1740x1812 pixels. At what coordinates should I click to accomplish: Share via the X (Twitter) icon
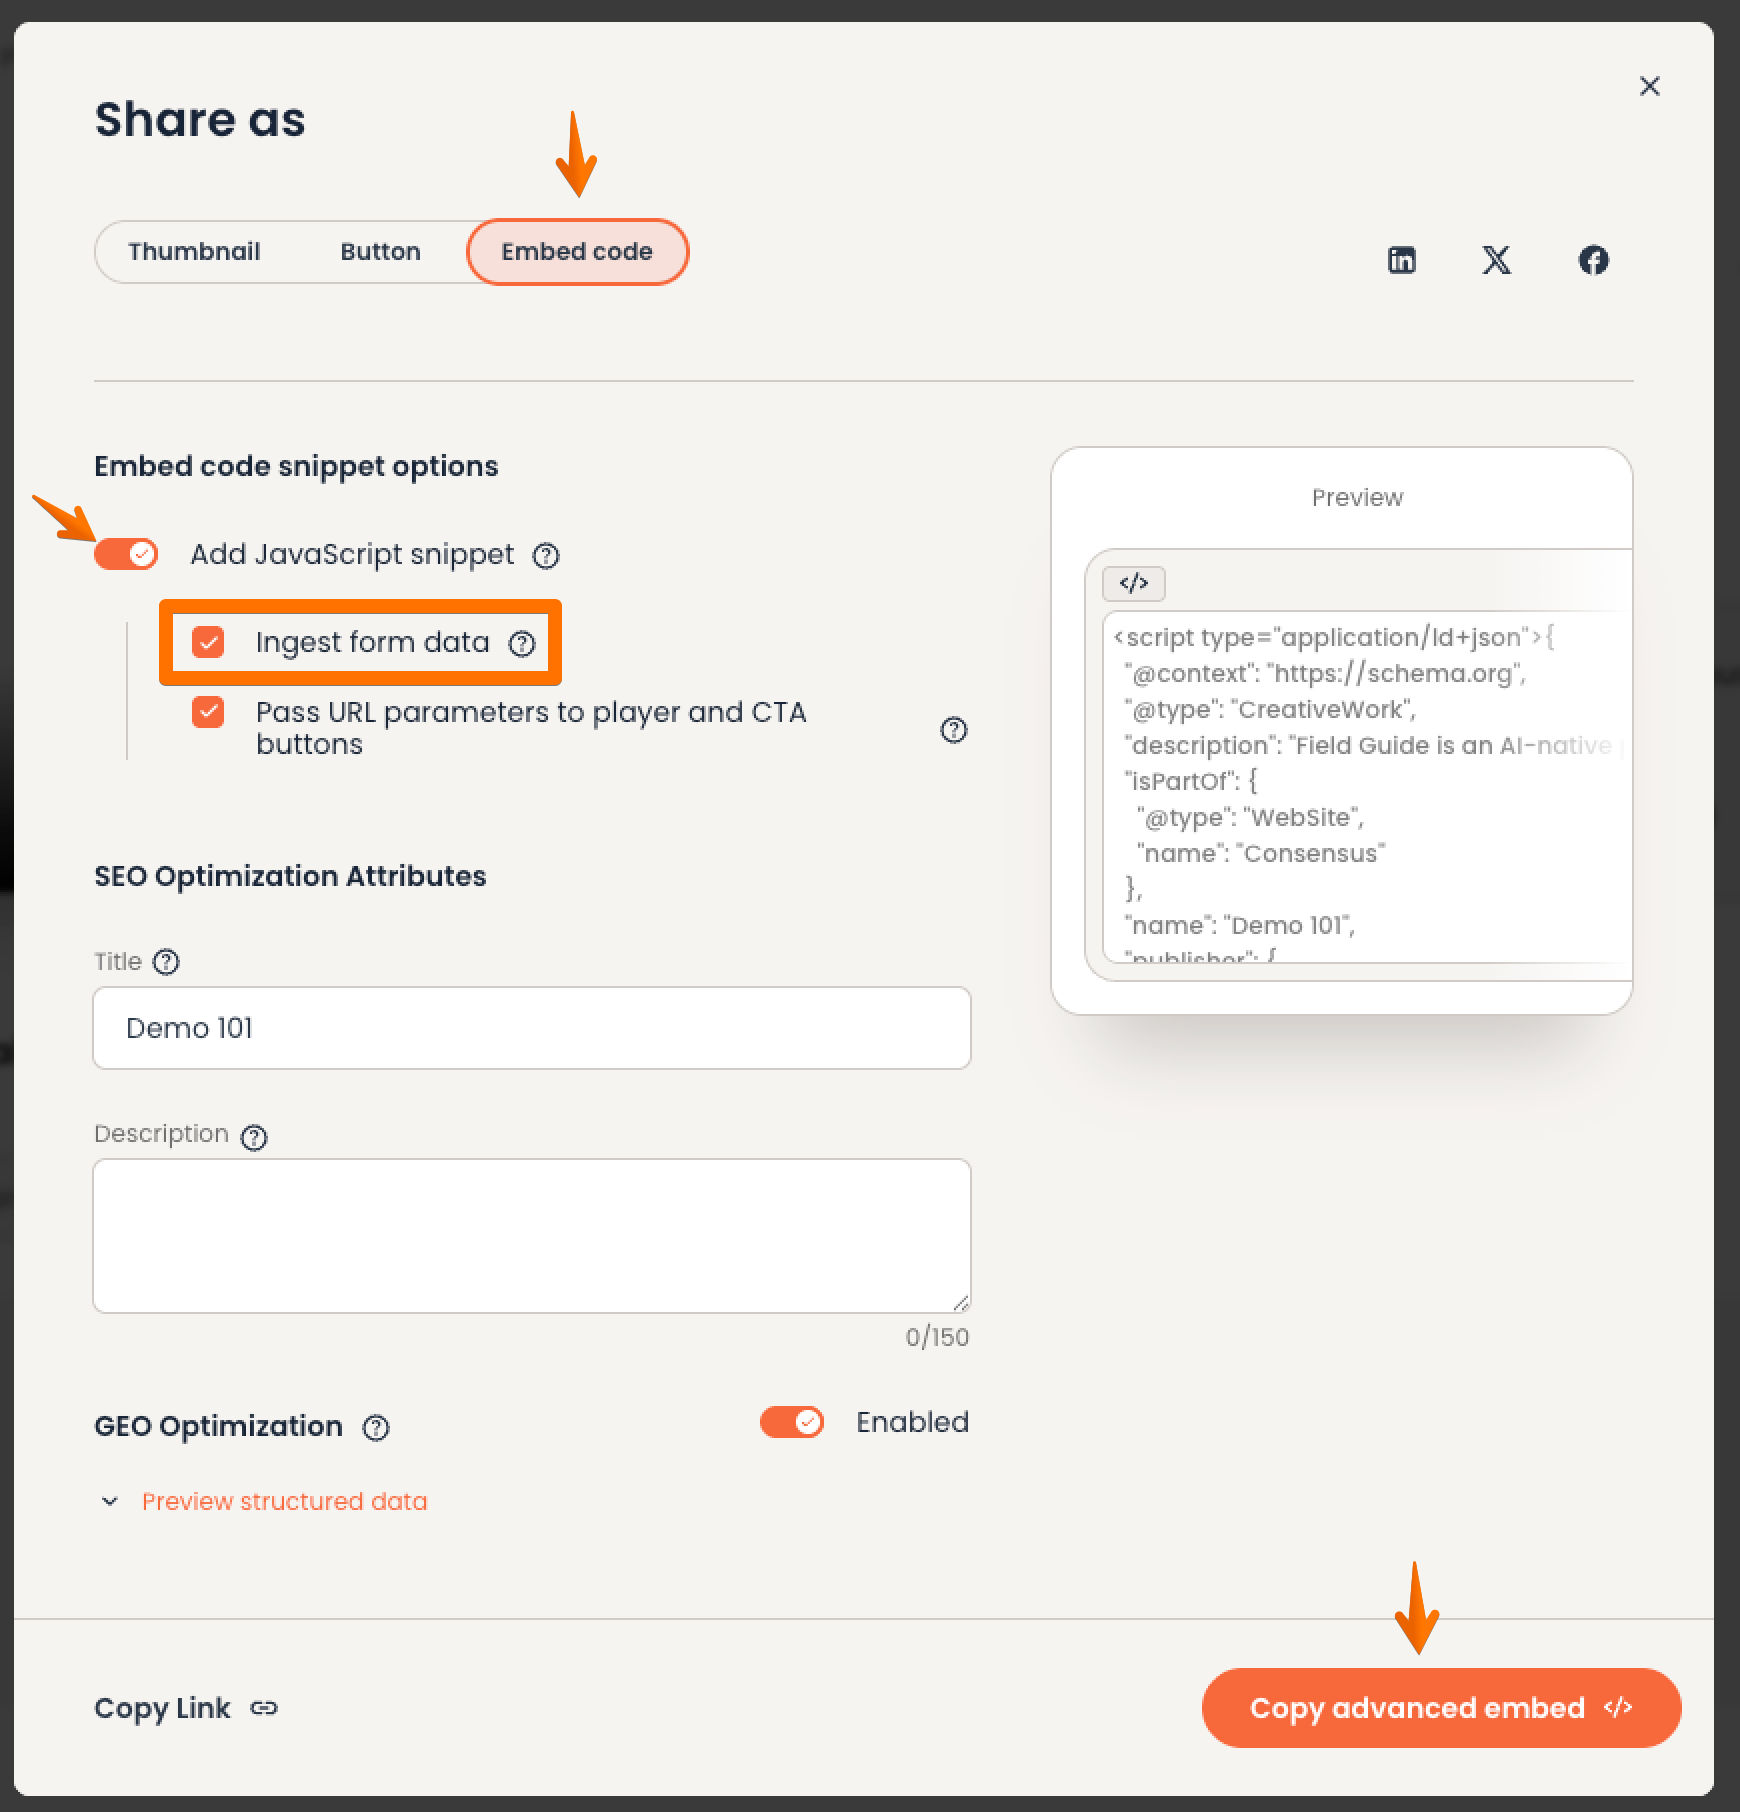(x=1496, y=260)
